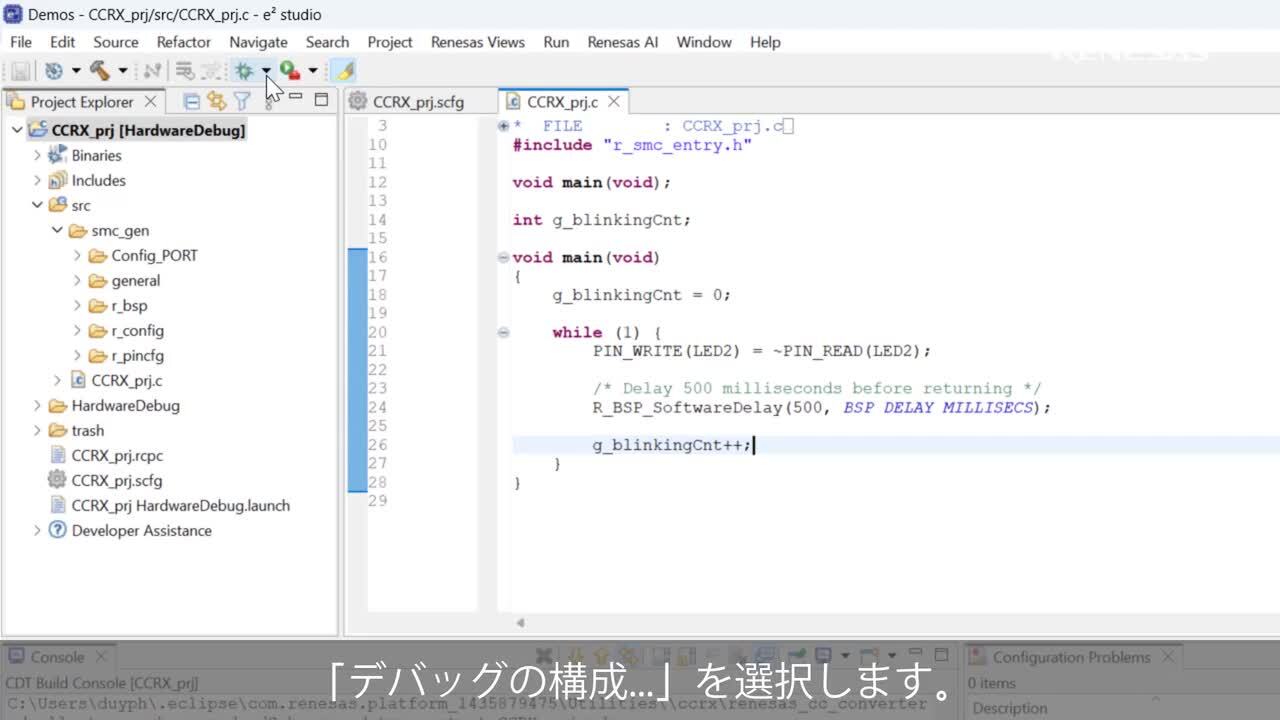Screen dimensions: 1280x720
Task: Expand the r_bsp folder
Action: click(x=77, y=305)
